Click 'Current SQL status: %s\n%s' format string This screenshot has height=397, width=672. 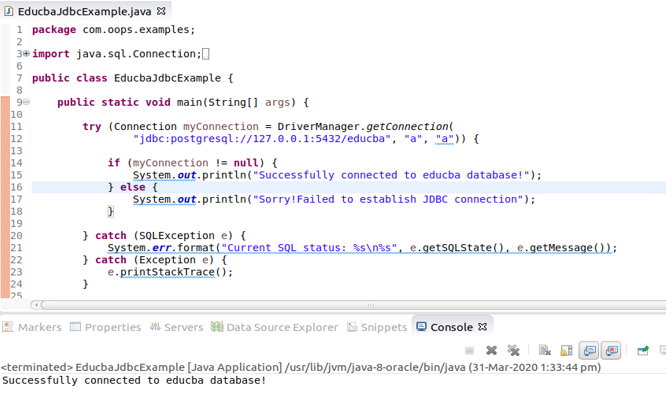tap(309, 248)
